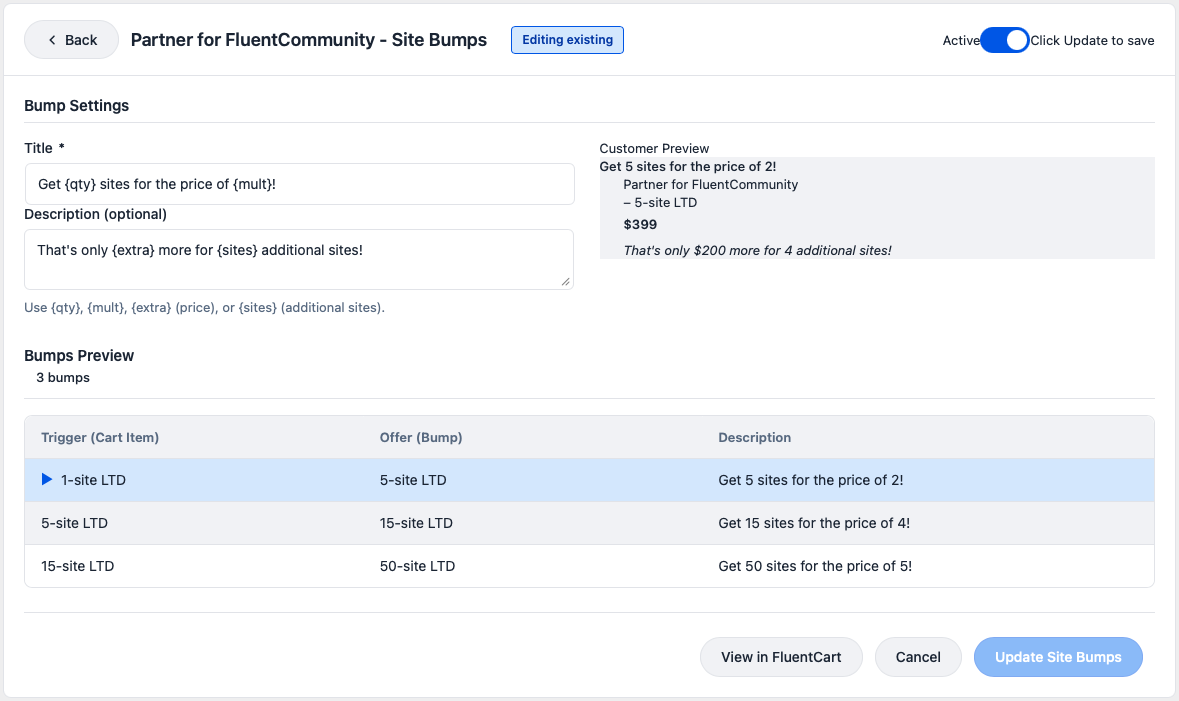
Task: Click the Description column header
Action: point(754,437)
